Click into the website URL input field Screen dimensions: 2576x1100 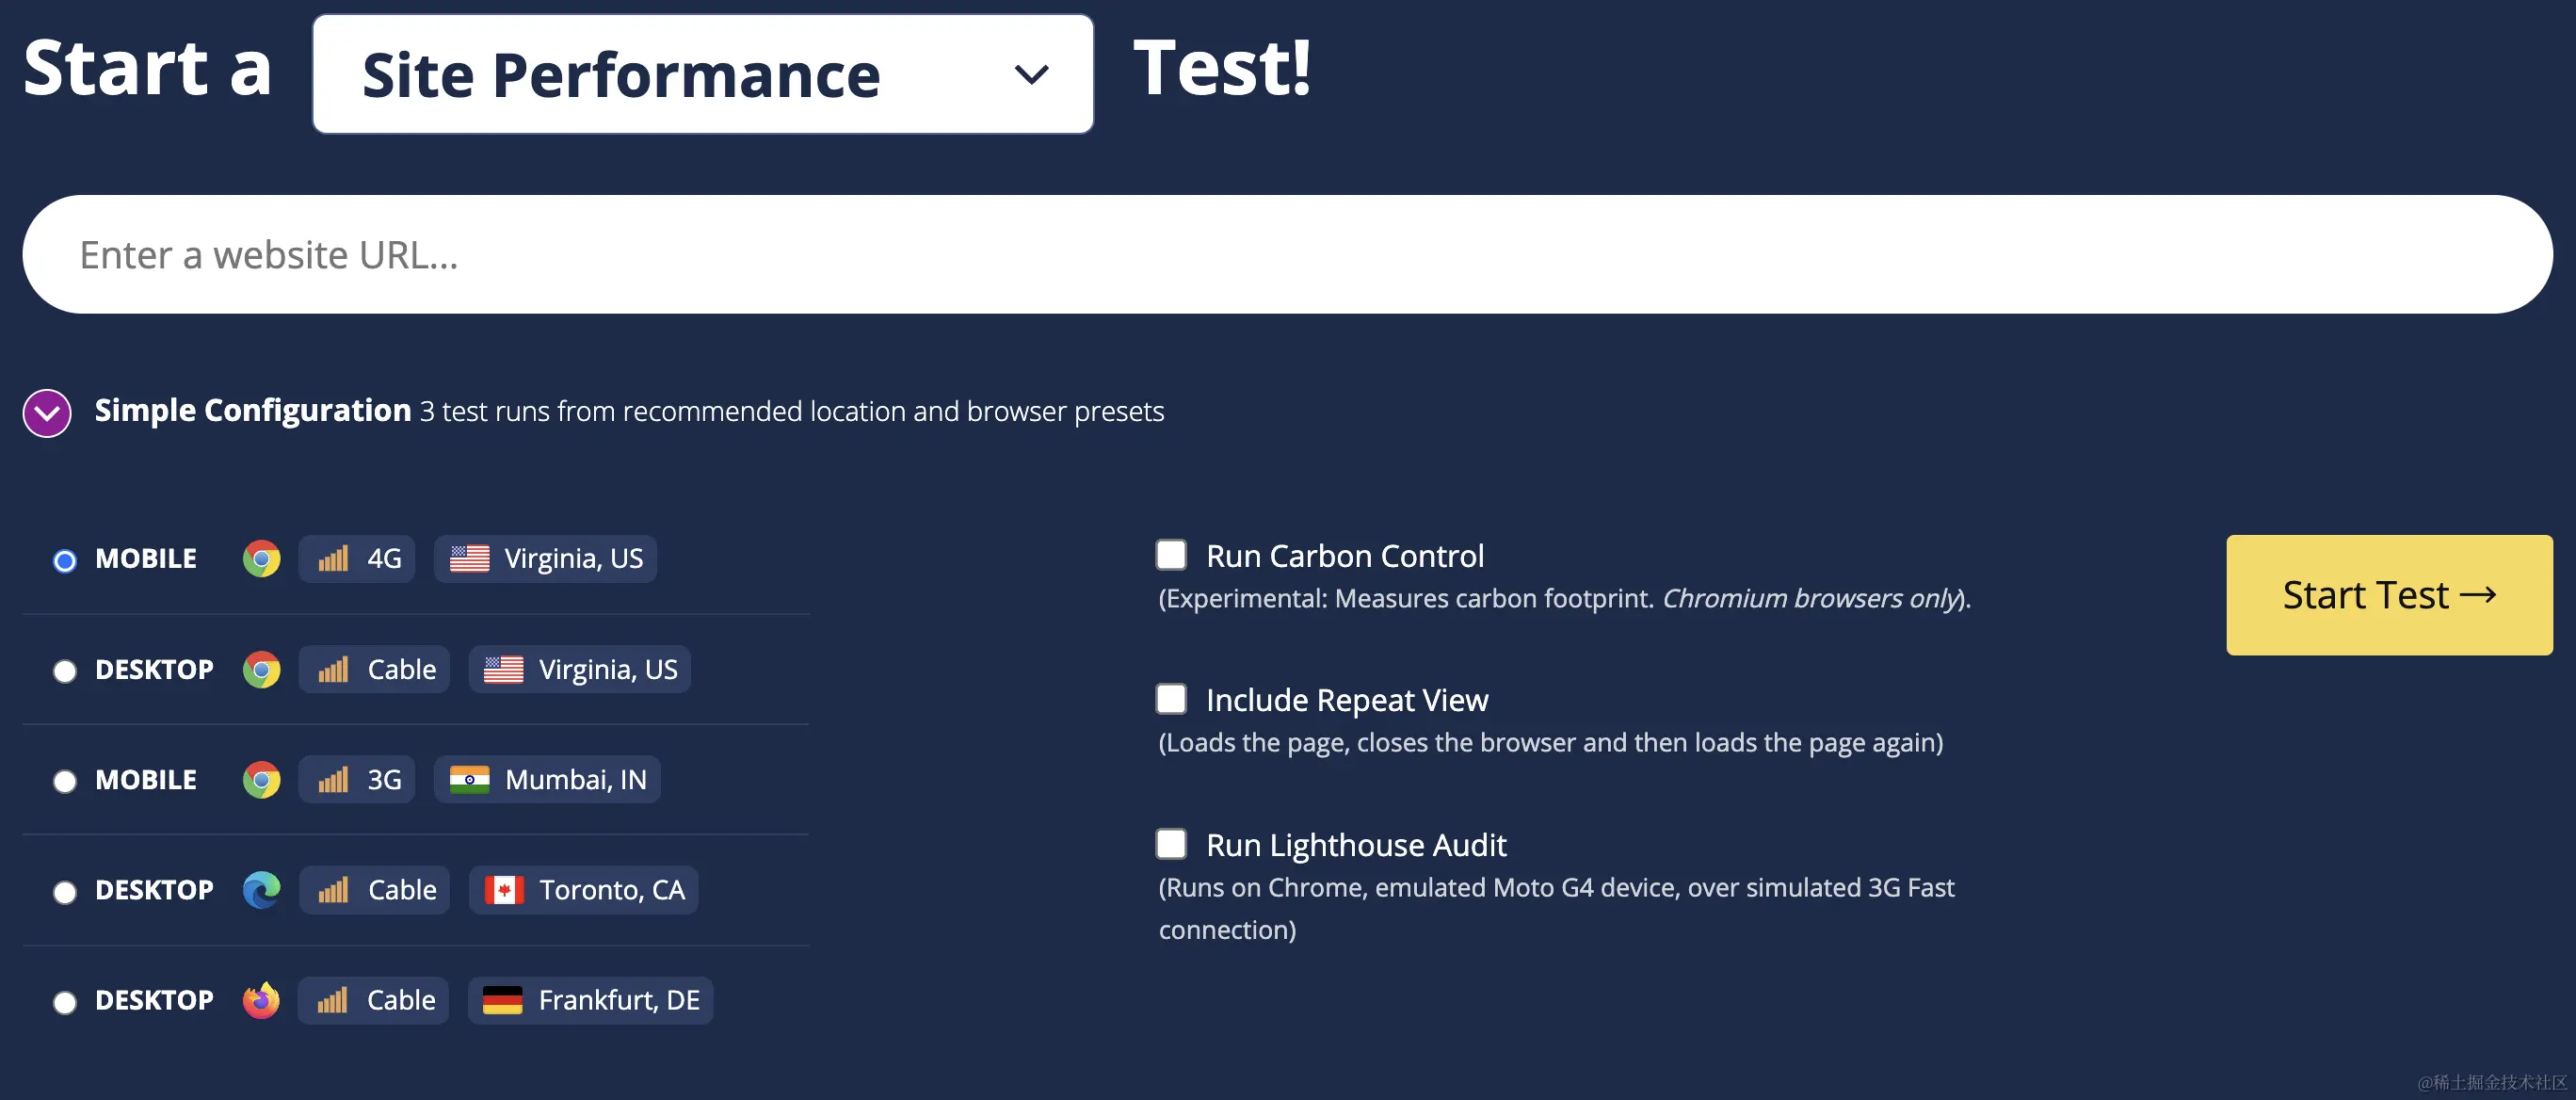point(1286,254)
